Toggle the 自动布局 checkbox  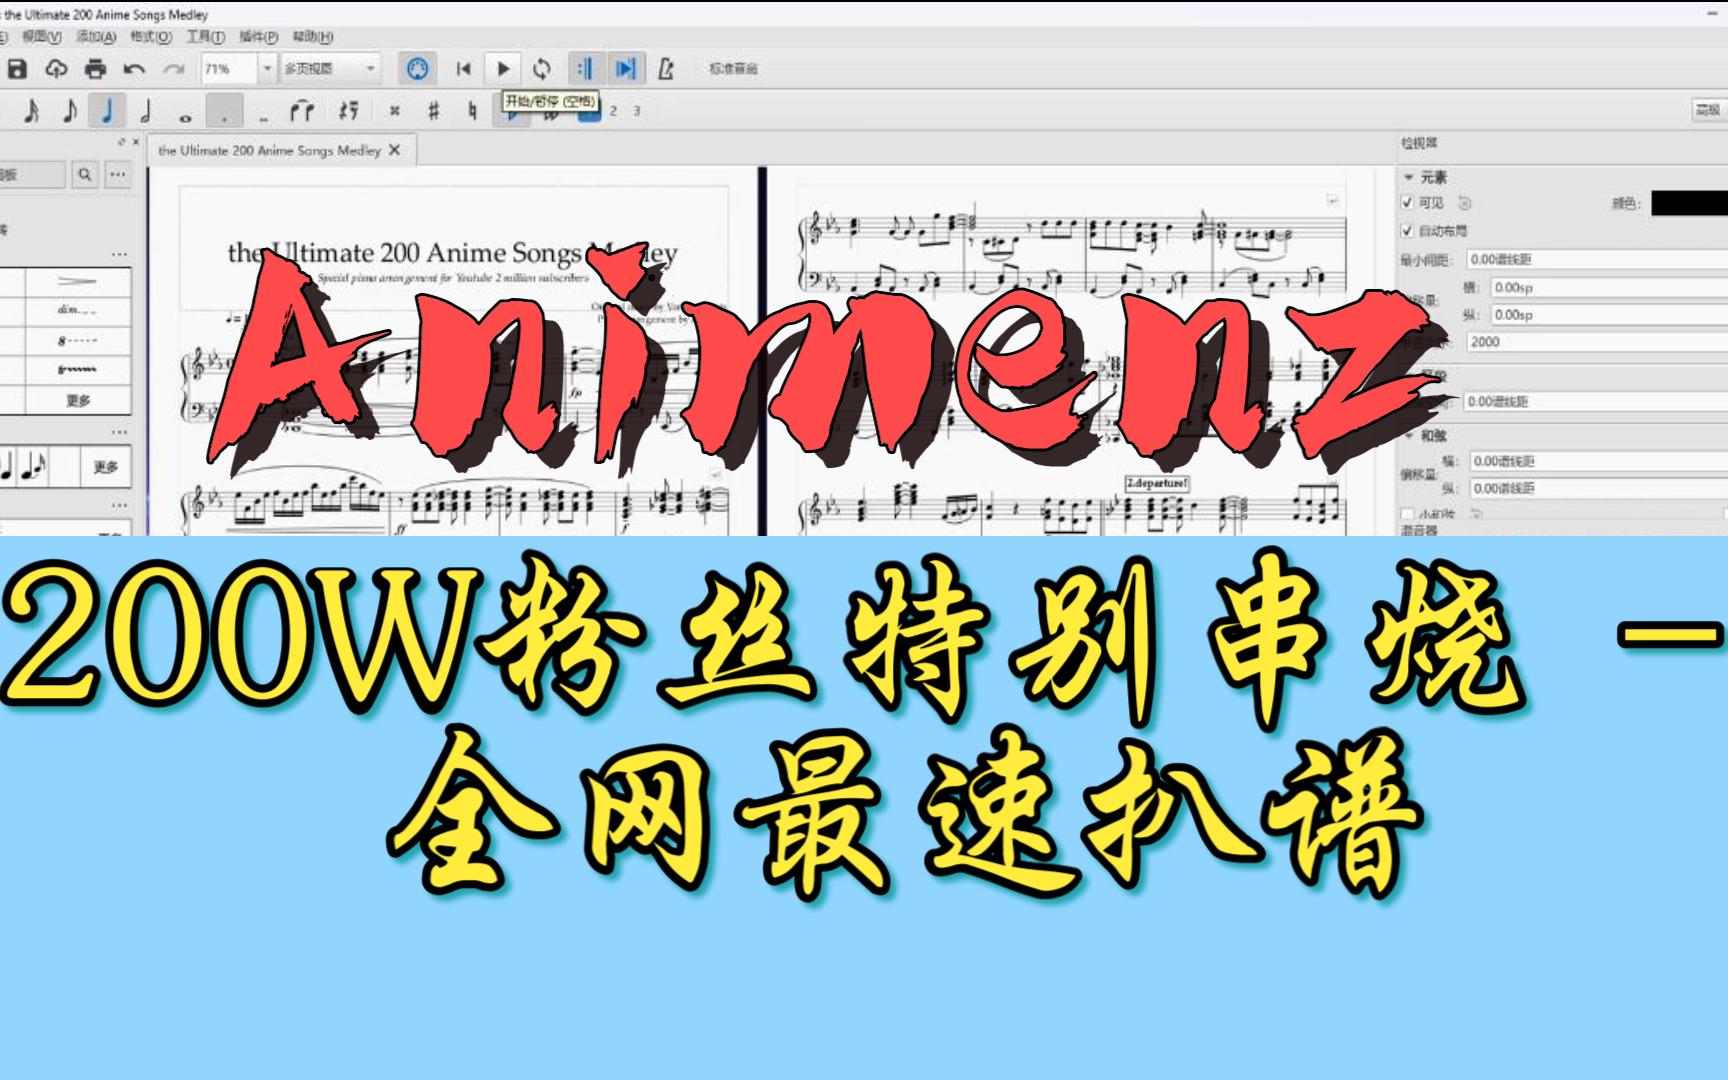click(x=1408, y=231)
